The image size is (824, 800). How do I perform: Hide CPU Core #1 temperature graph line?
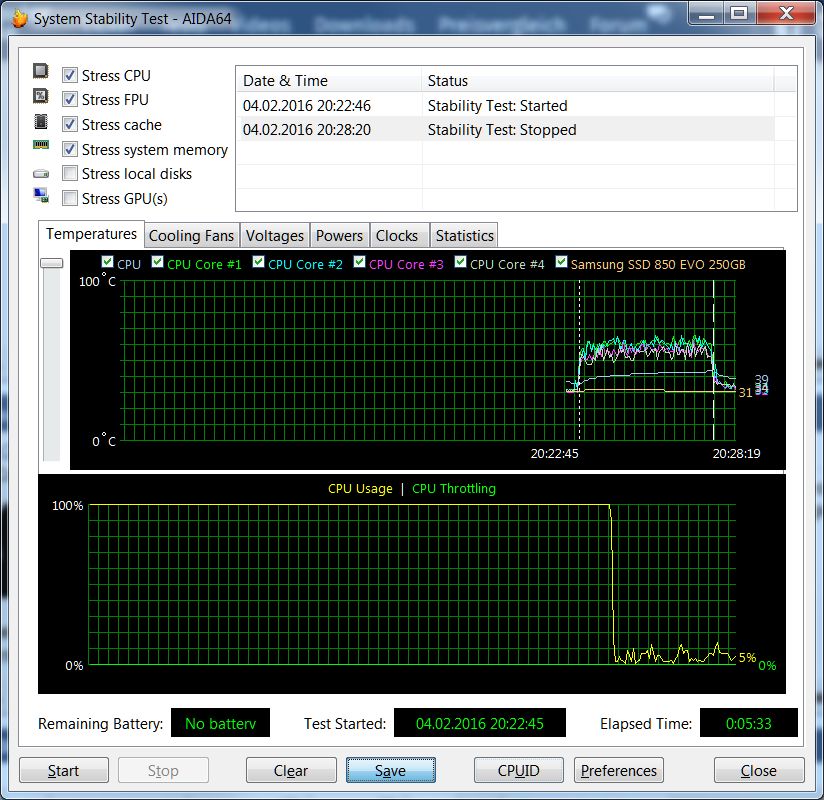point(157,262)
